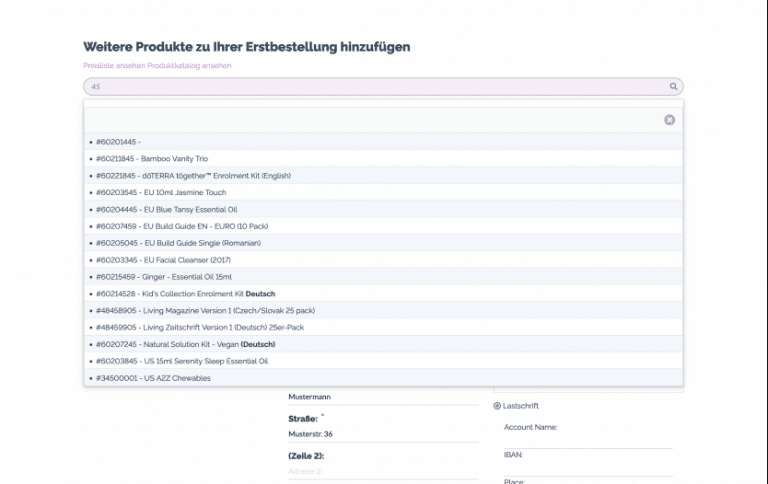The image size is (768, 484).
Task: Select Natural Solution Kit Vegan (Deutsch)
Action: pyautogui.click(x=210, y=344)
